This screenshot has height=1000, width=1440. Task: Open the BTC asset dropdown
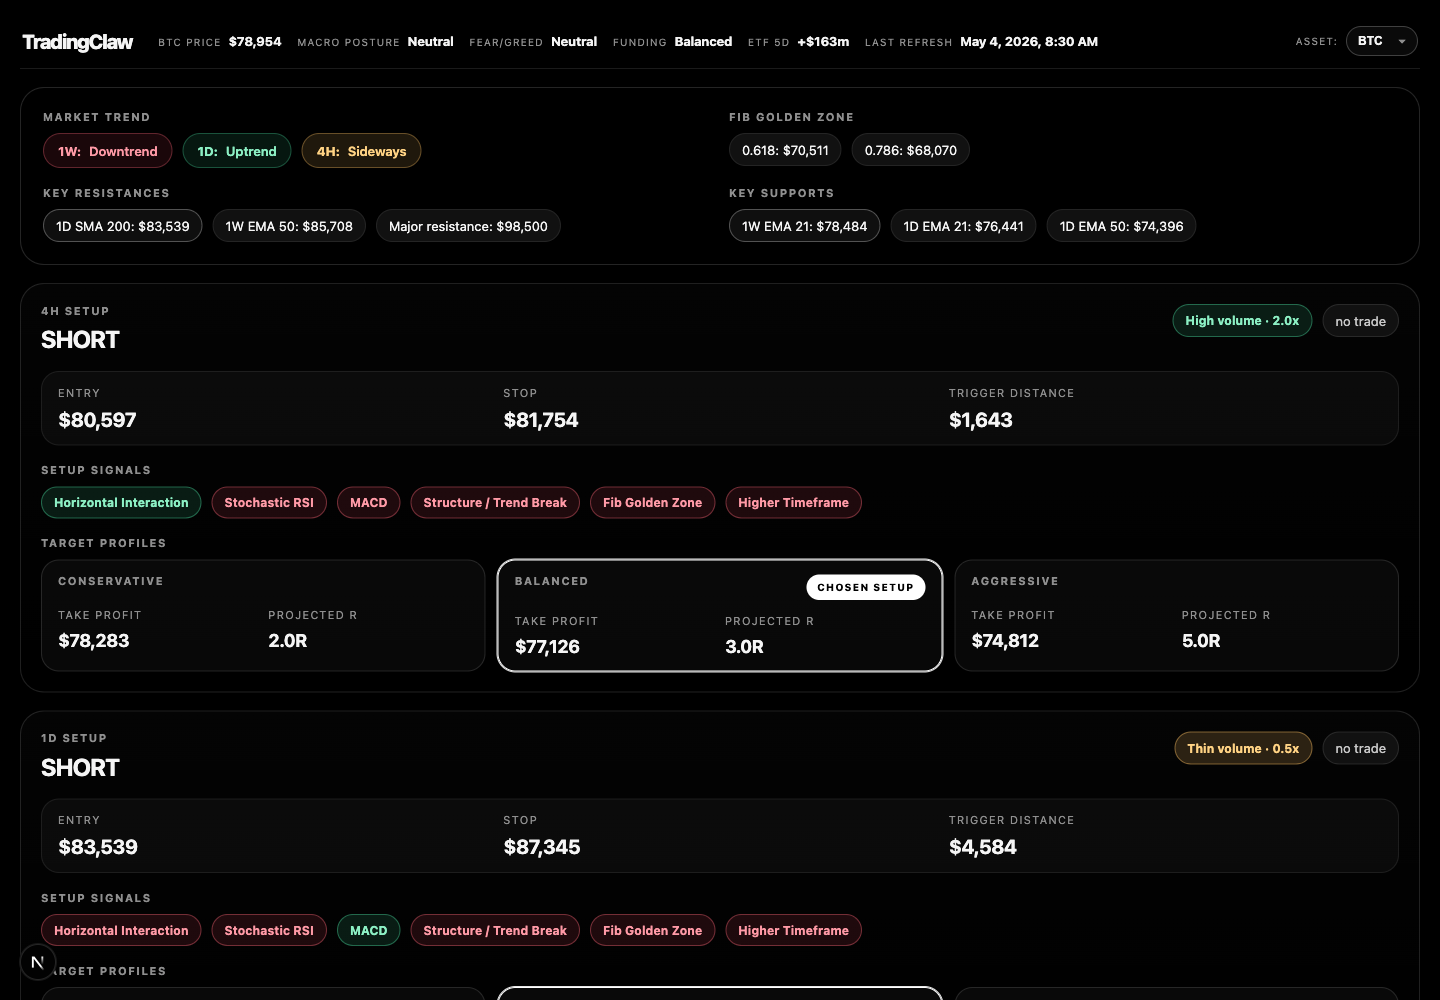click(x=1381, y=41)
